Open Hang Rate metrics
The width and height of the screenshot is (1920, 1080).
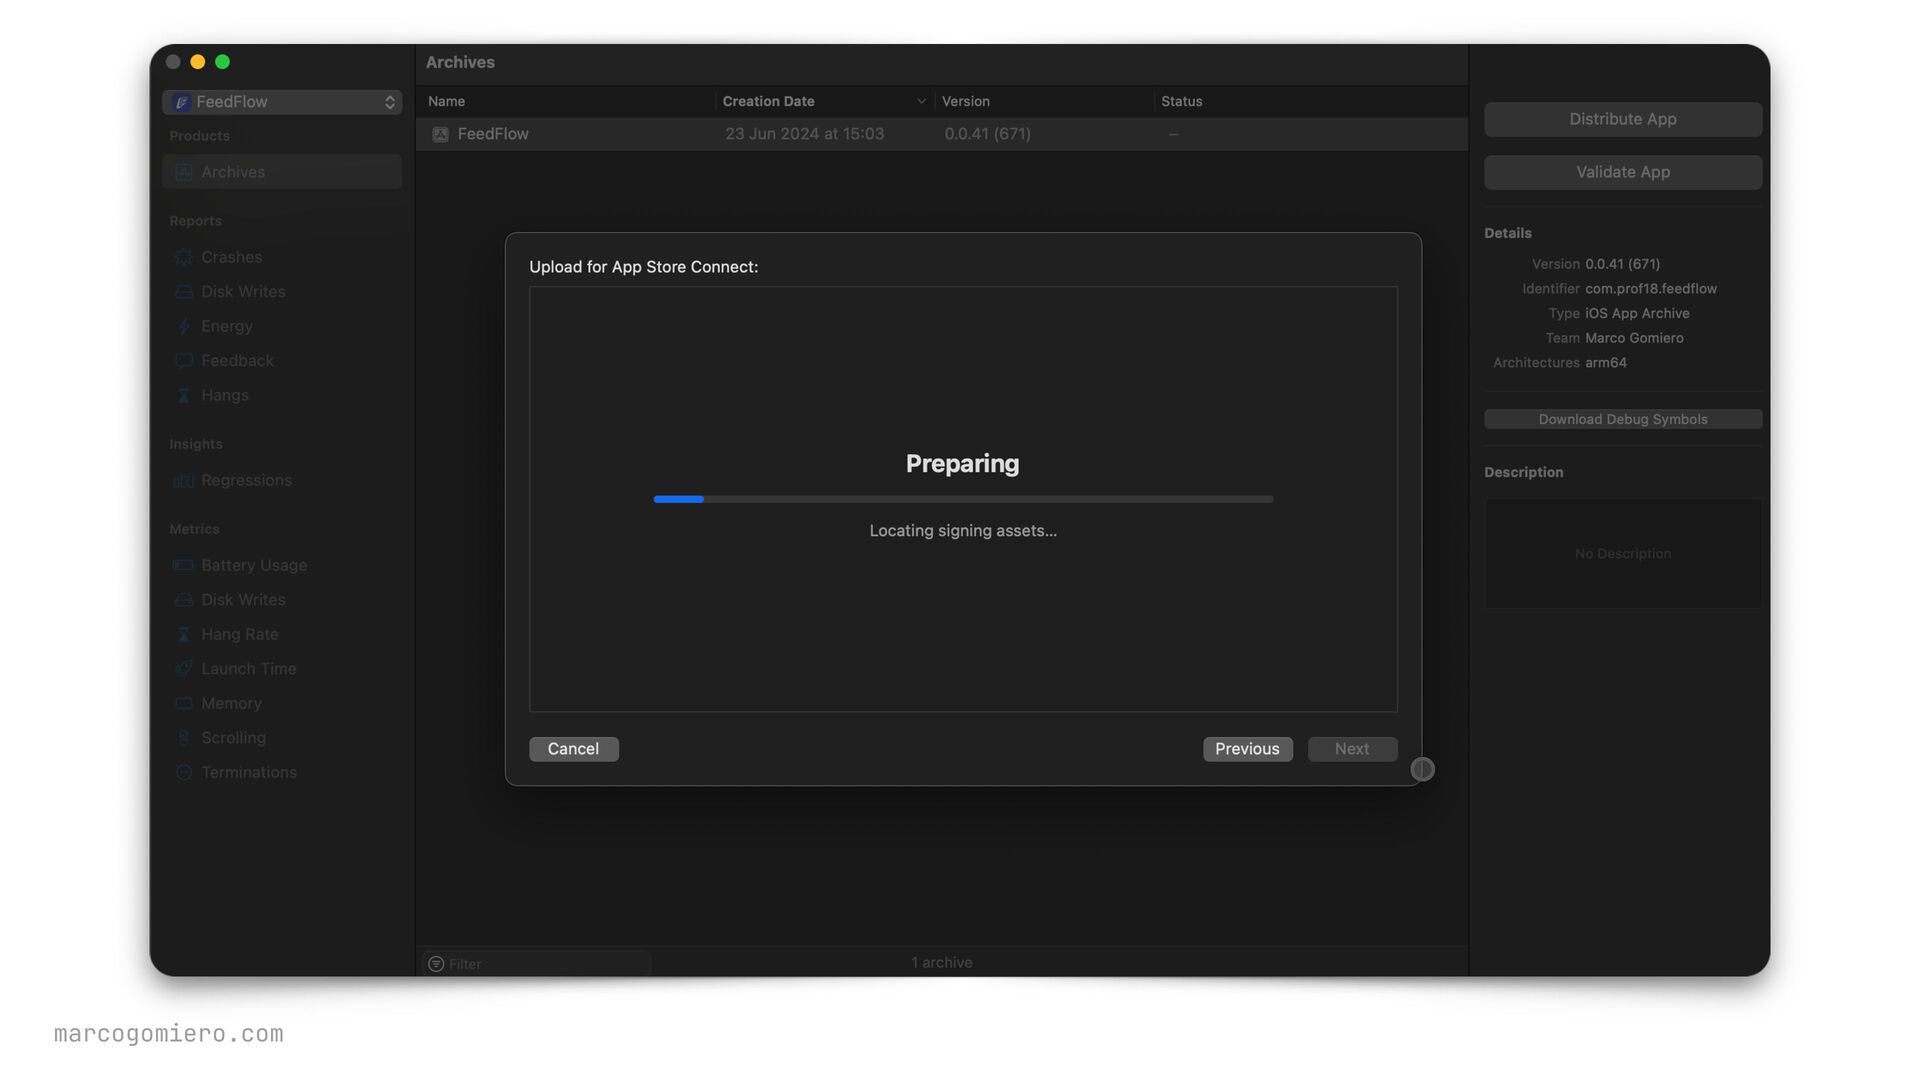pos(240,634)
